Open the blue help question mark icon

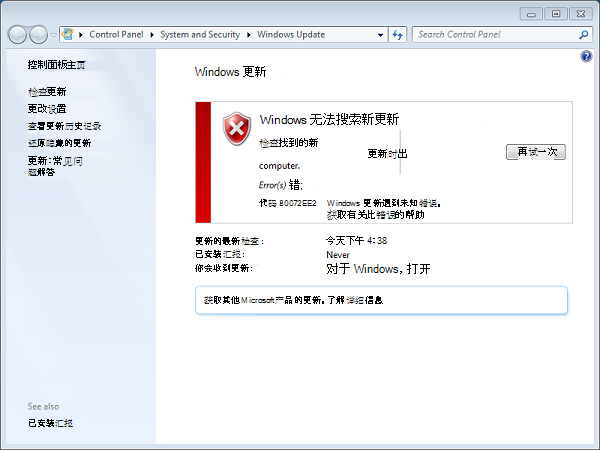586,57
